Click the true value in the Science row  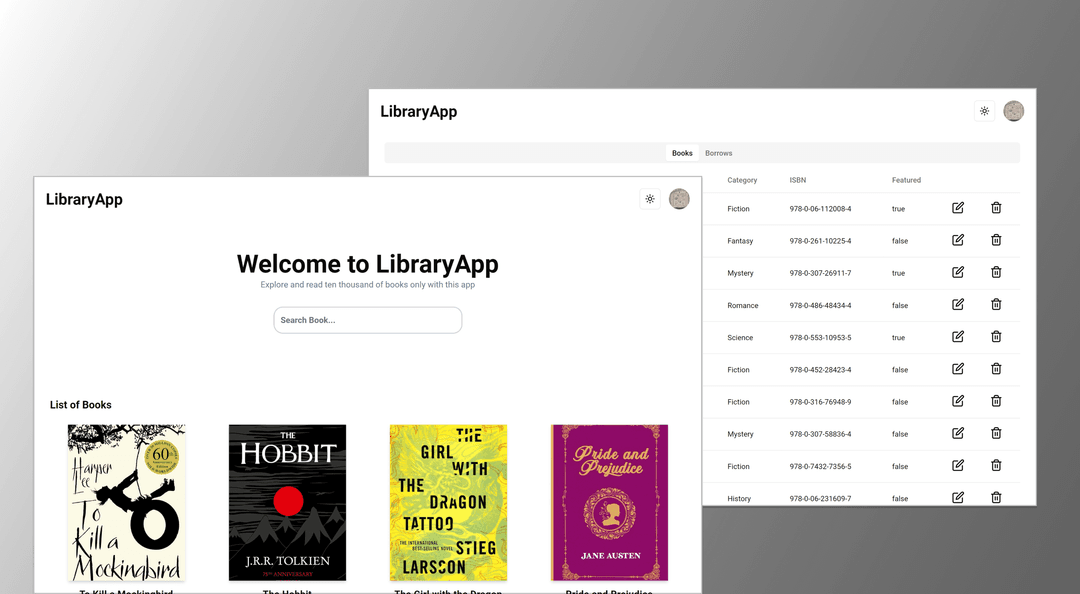[898, 338]
